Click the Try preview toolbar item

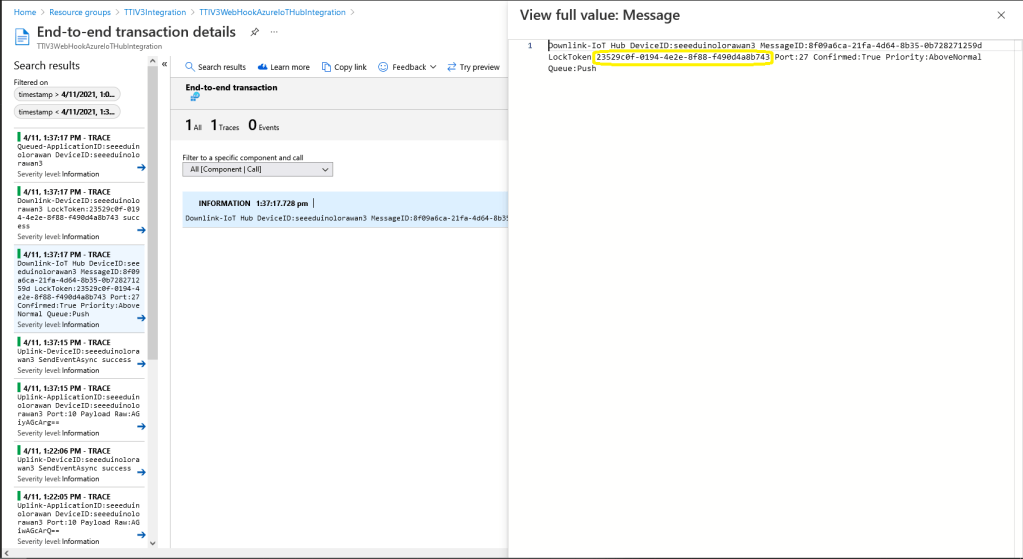[x=473, y=67]
